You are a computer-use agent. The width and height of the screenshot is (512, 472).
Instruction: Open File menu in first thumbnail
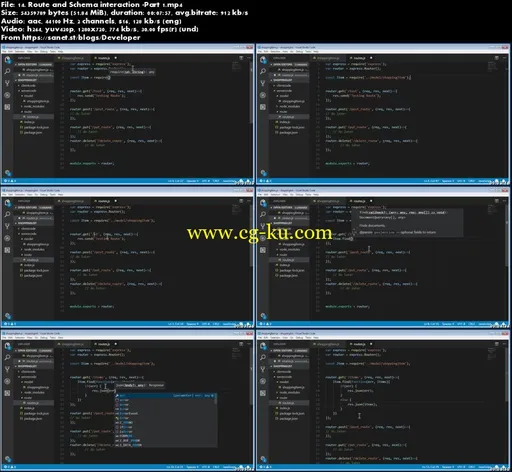tap(4, 52)
